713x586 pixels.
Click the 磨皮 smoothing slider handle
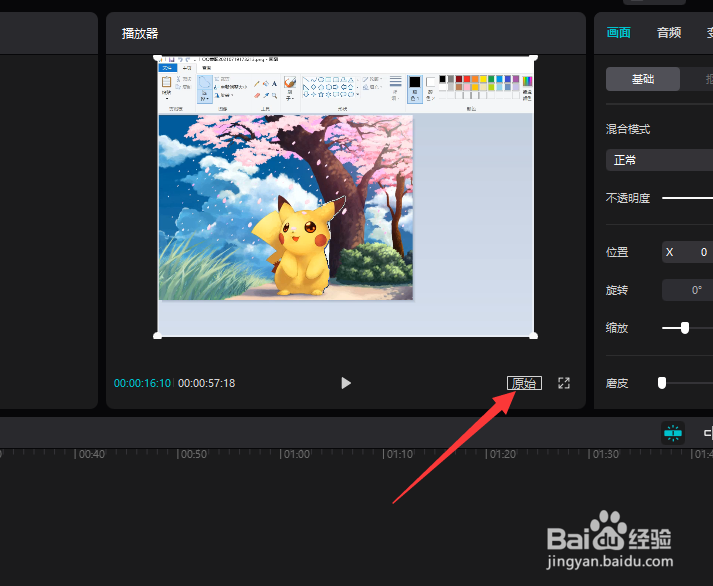662,383
